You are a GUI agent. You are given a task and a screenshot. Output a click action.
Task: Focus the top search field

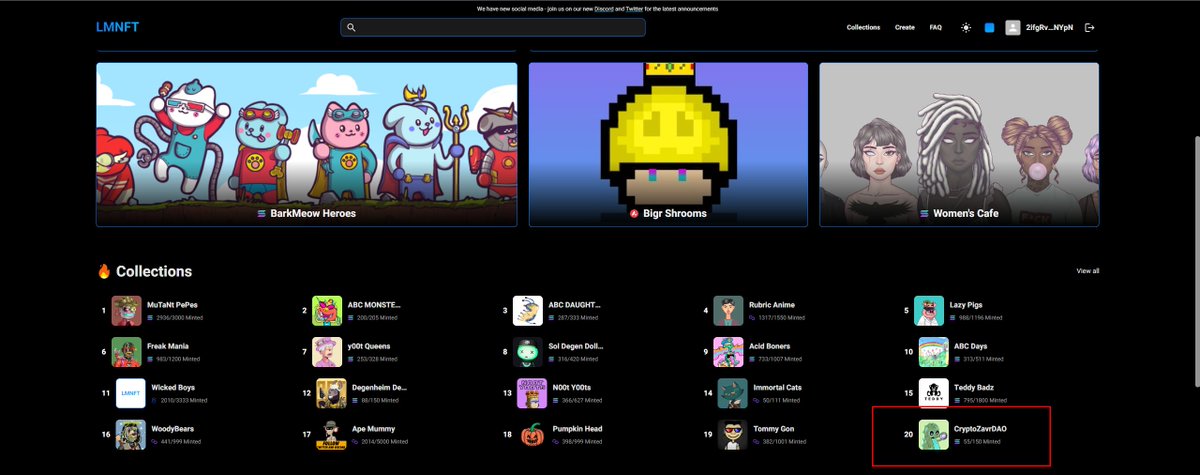[493, 27]
